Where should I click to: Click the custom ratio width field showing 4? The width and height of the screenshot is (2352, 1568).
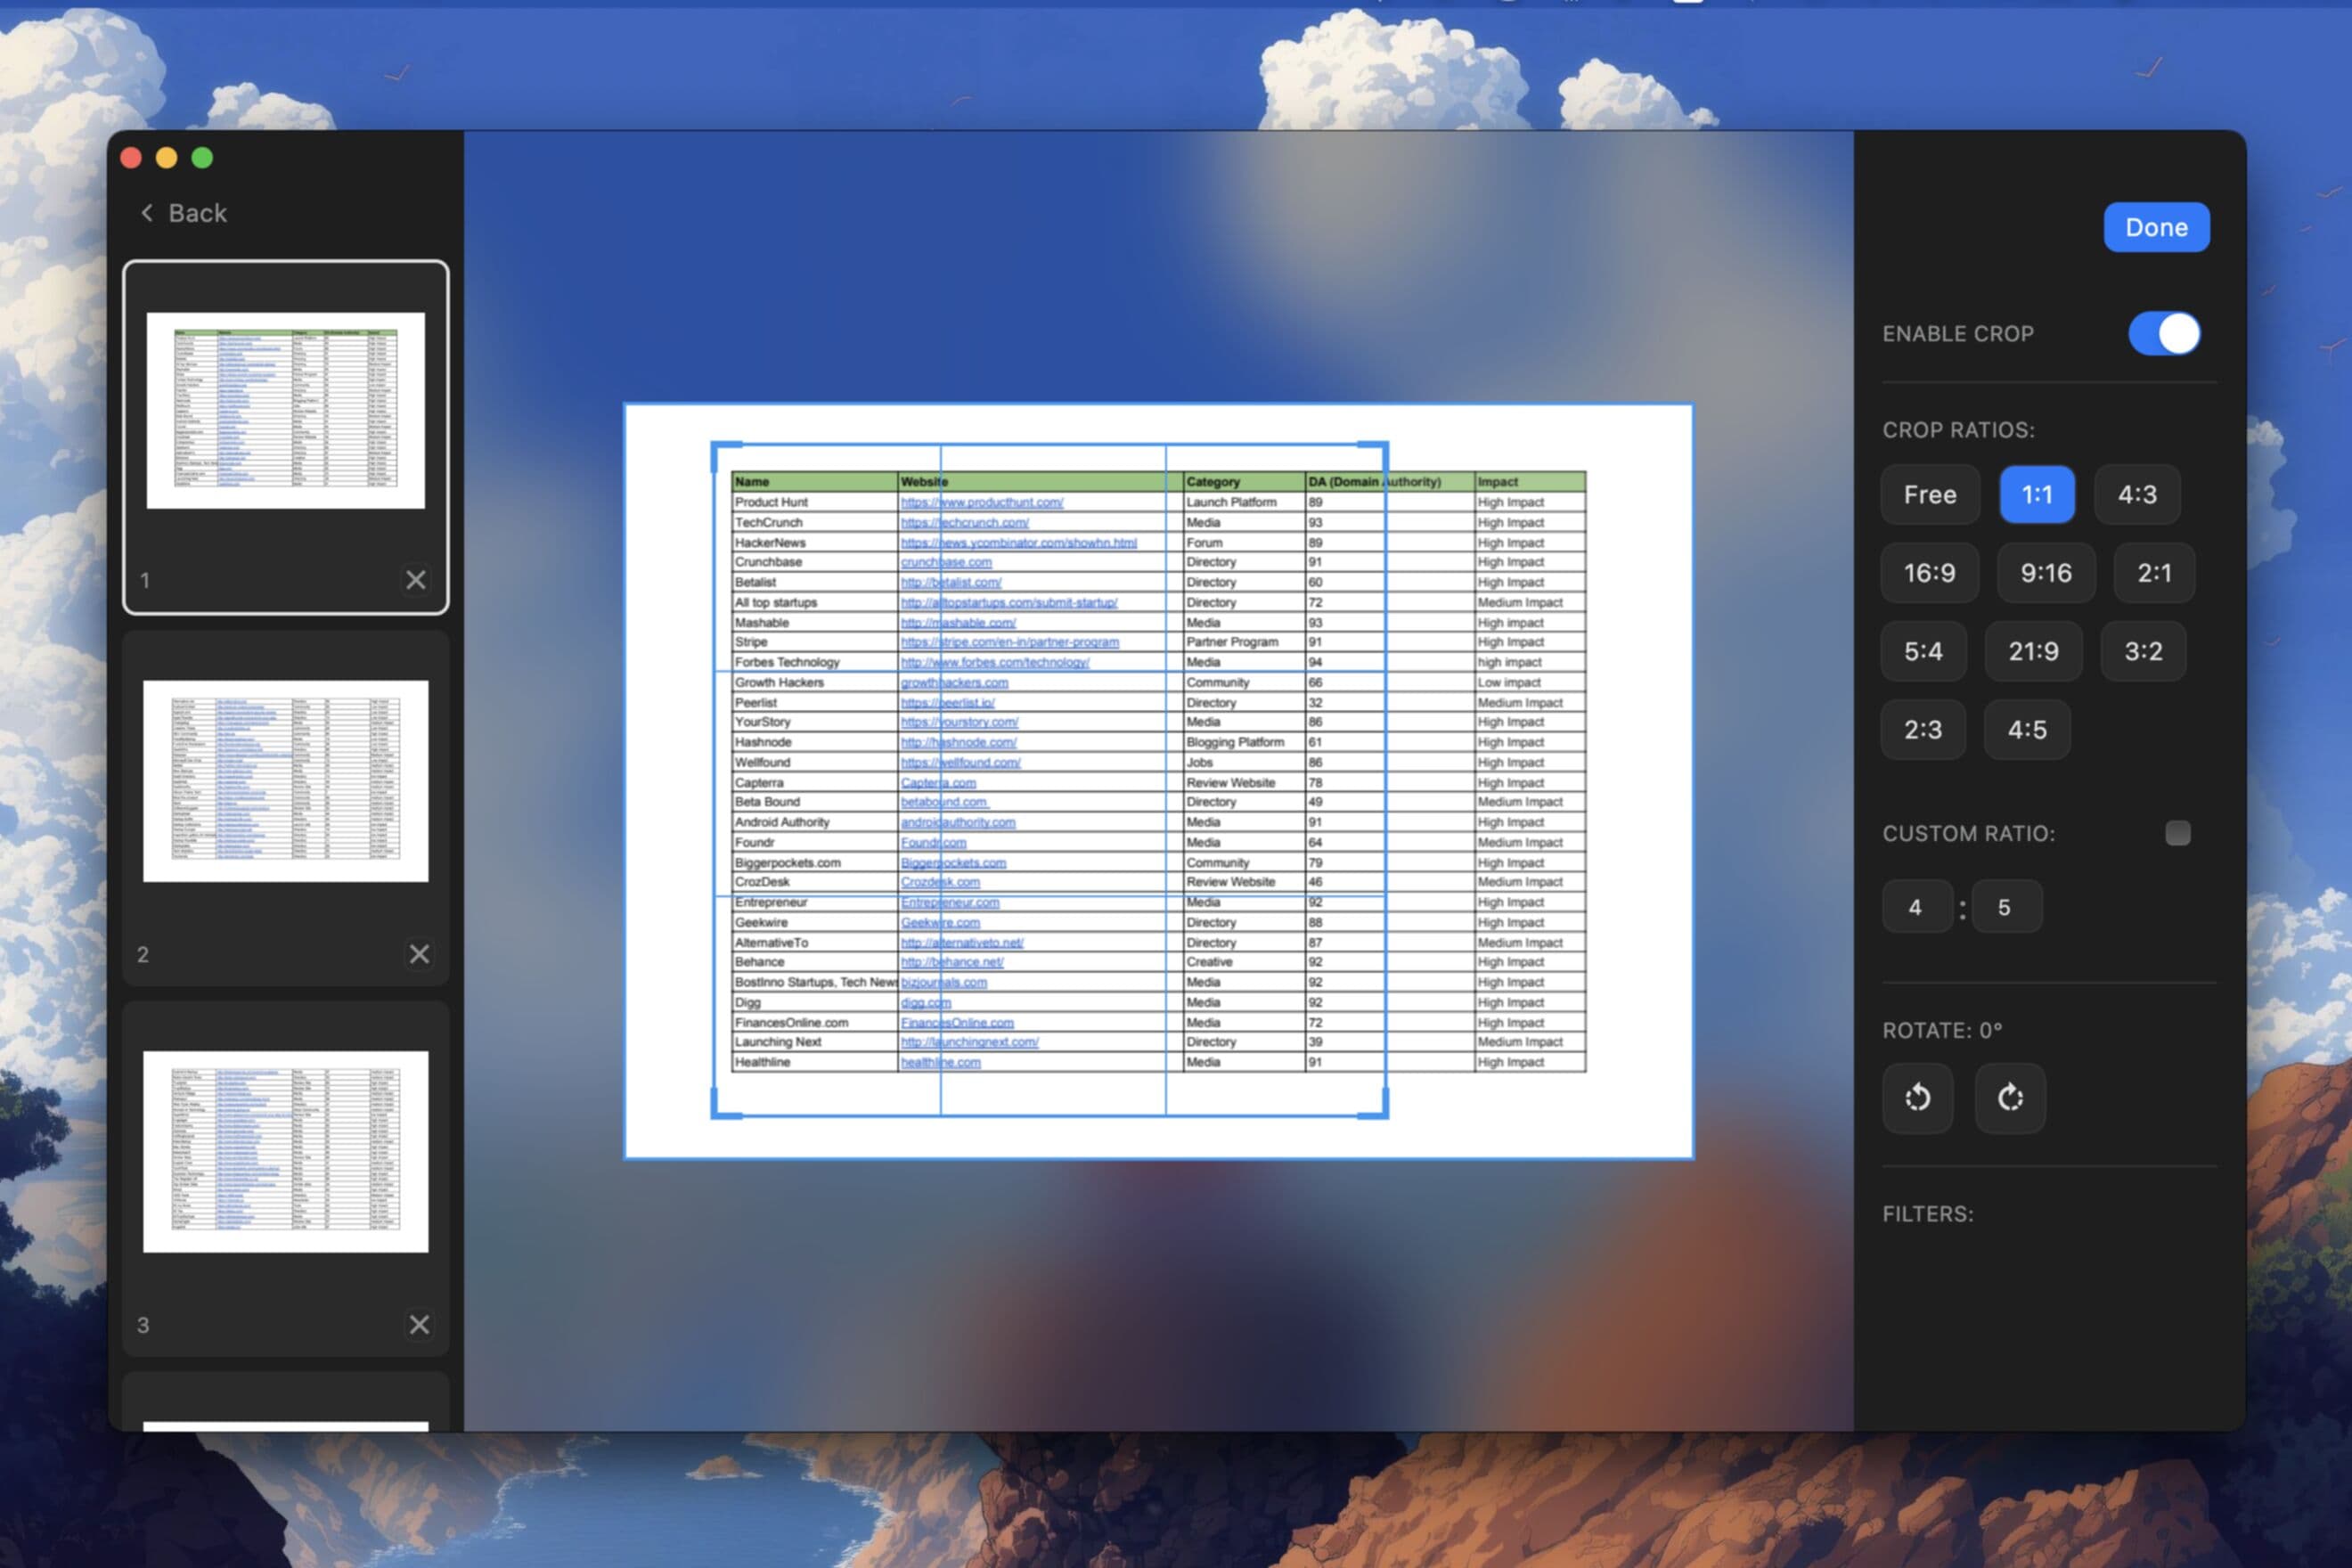pyautogui.click(x=1916, y=907)
